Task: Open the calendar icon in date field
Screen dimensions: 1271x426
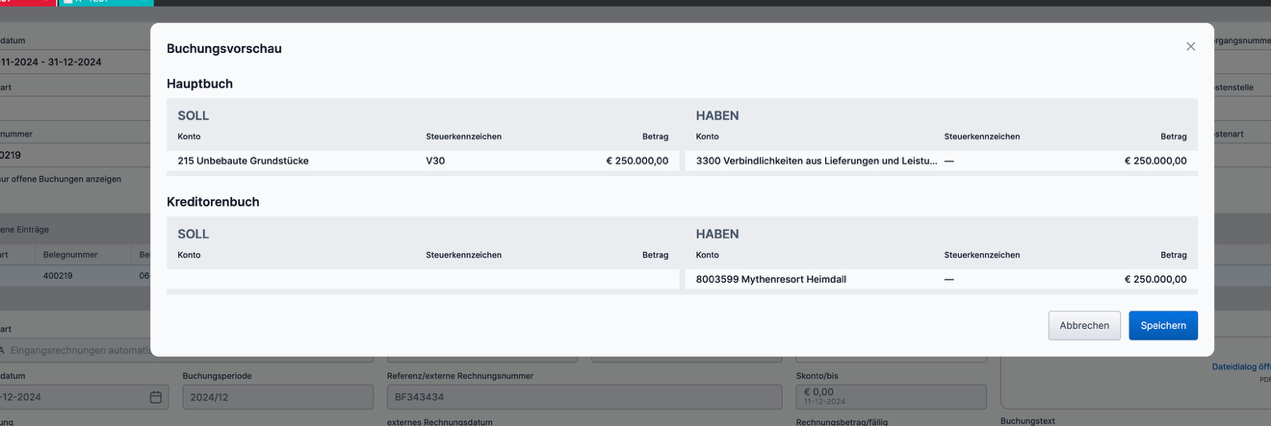Action: 156,397
